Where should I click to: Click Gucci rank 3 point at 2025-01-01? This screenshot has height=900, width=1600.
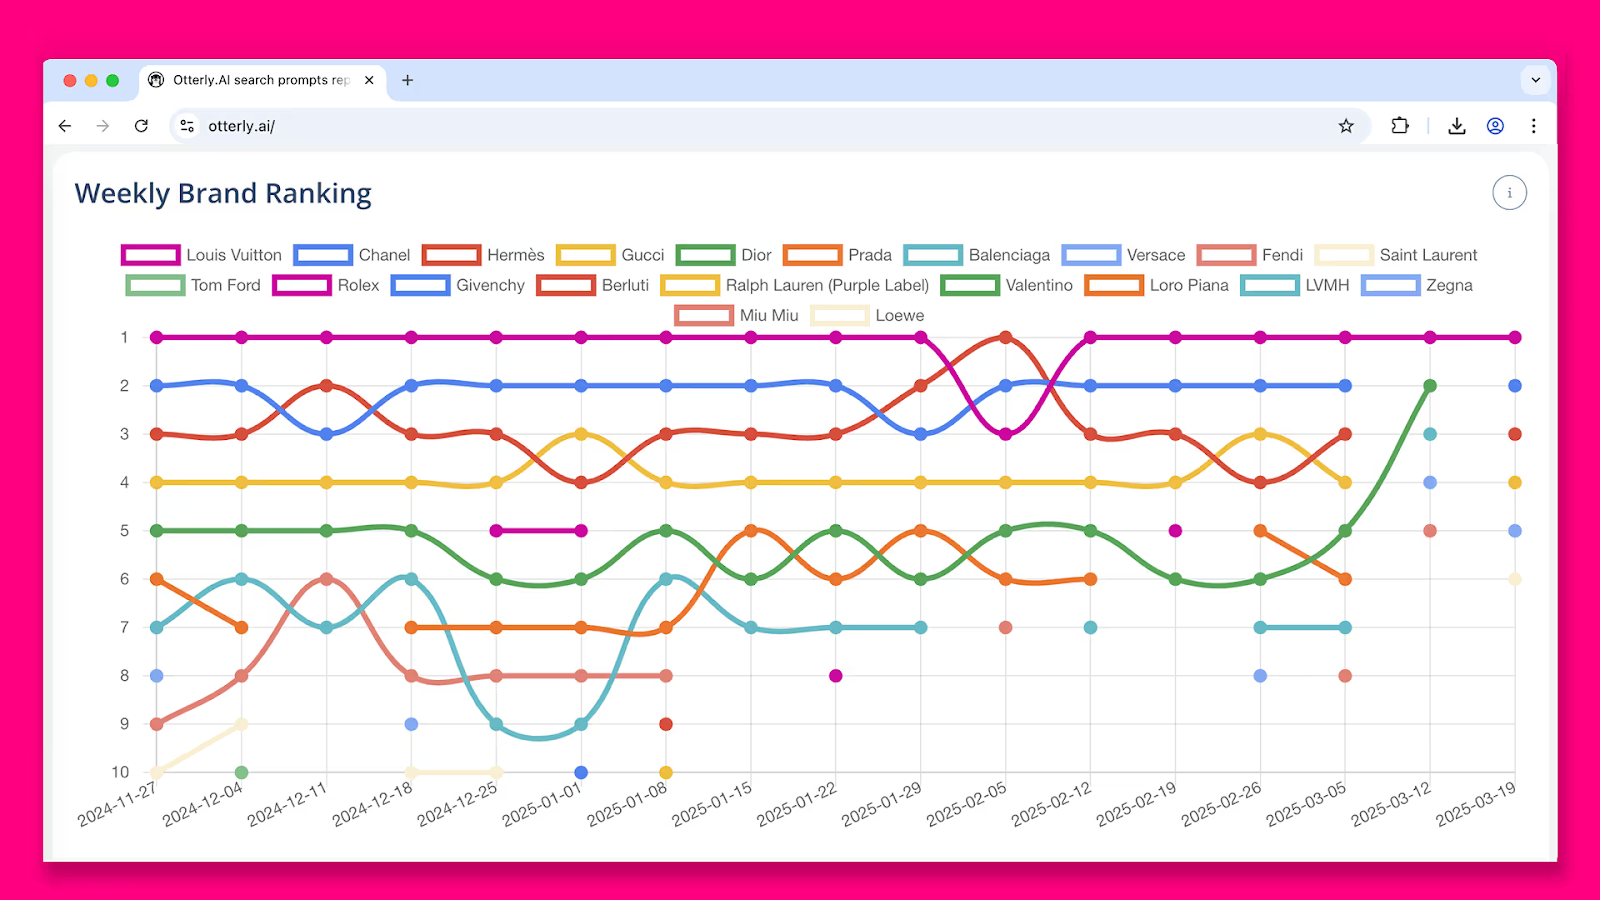point(581,434)
